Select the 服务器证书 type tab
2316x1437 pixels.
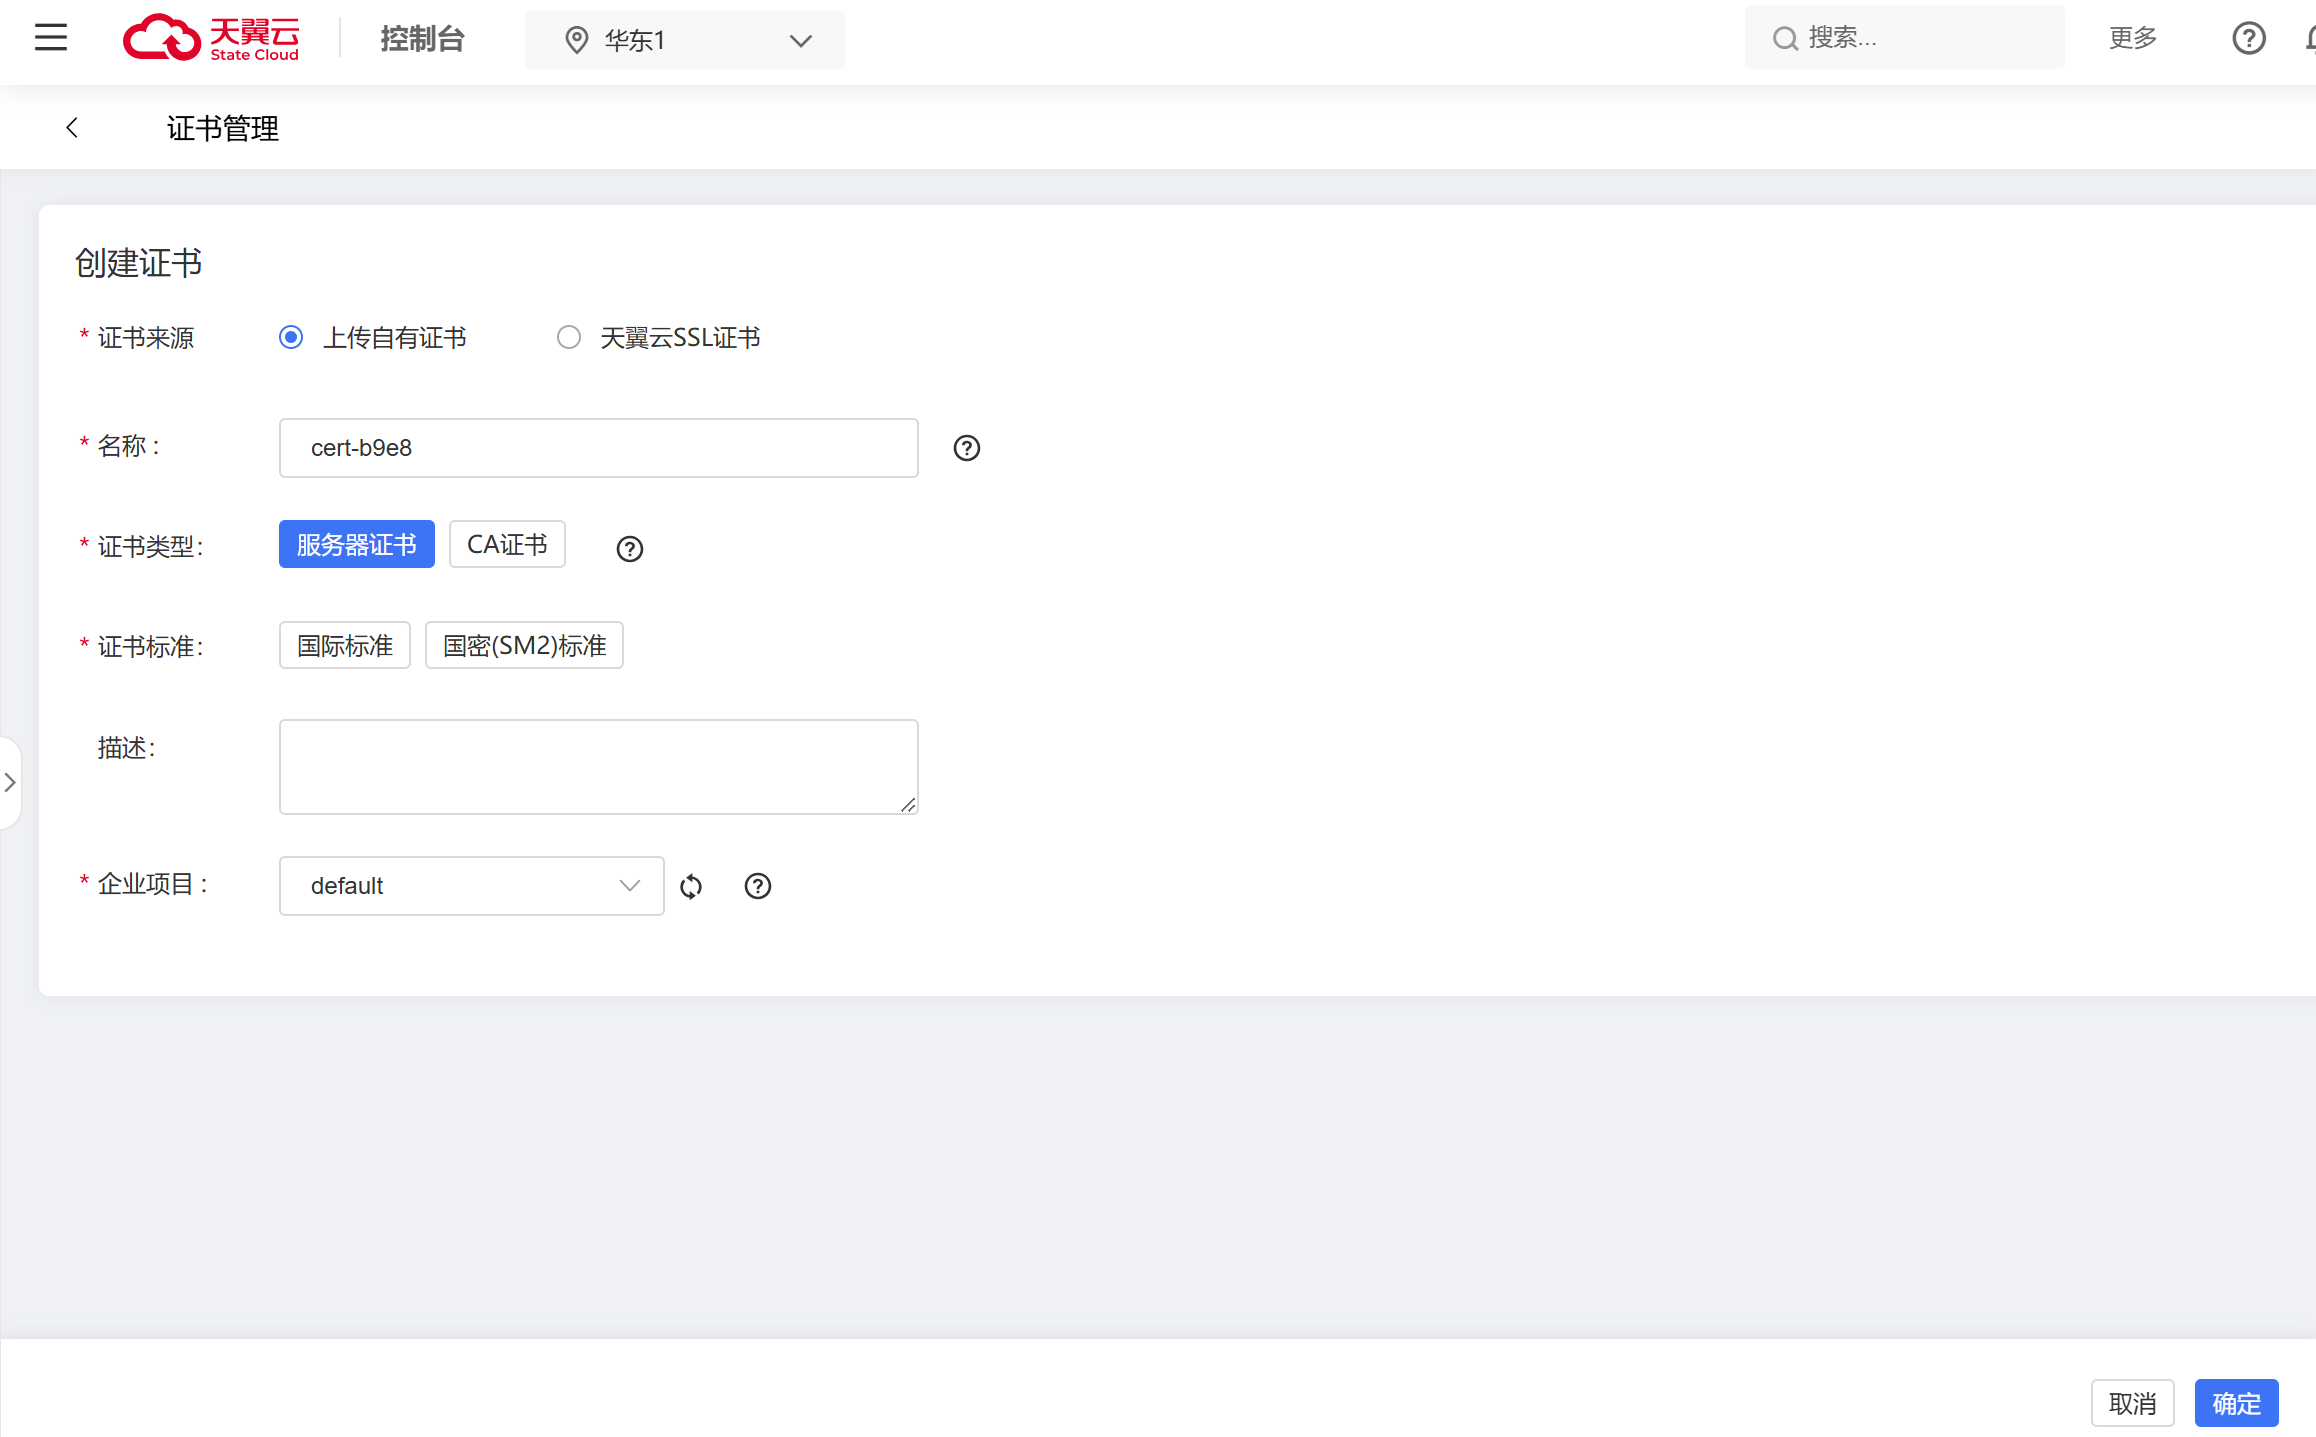tap(356, 545)
